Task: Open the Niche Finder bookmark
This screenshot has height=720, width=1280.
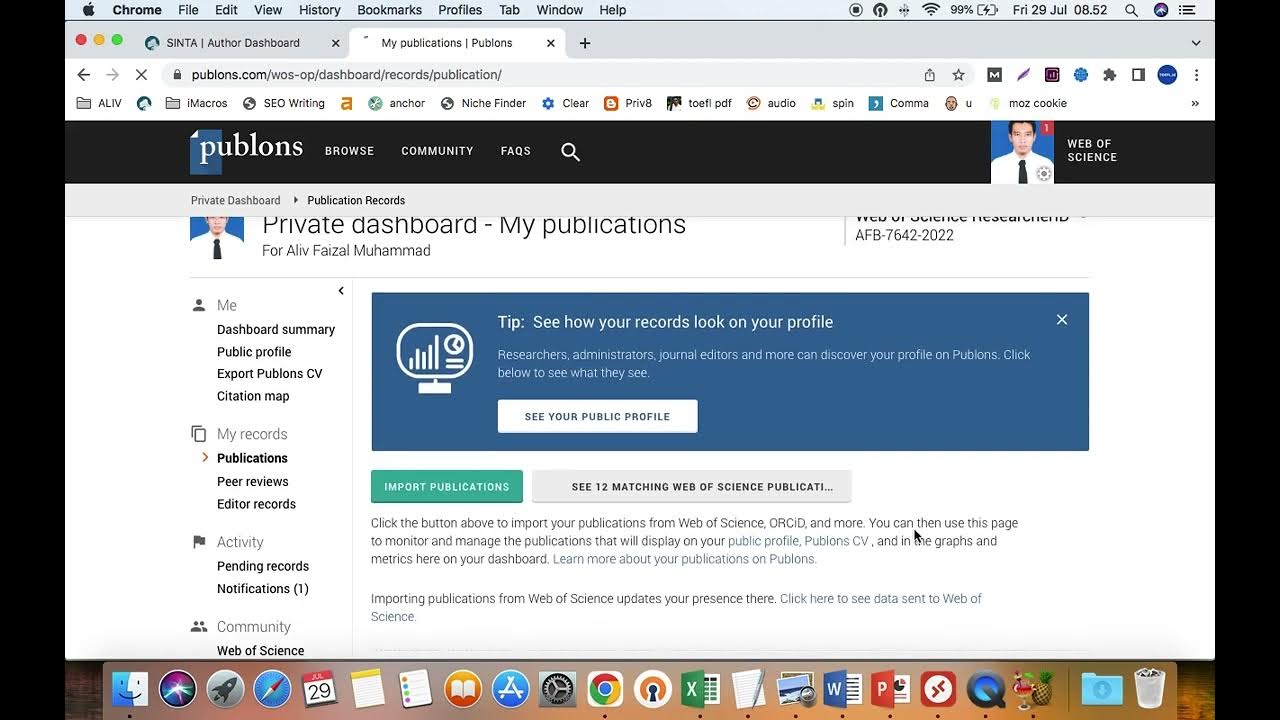Action: point(484,103)
